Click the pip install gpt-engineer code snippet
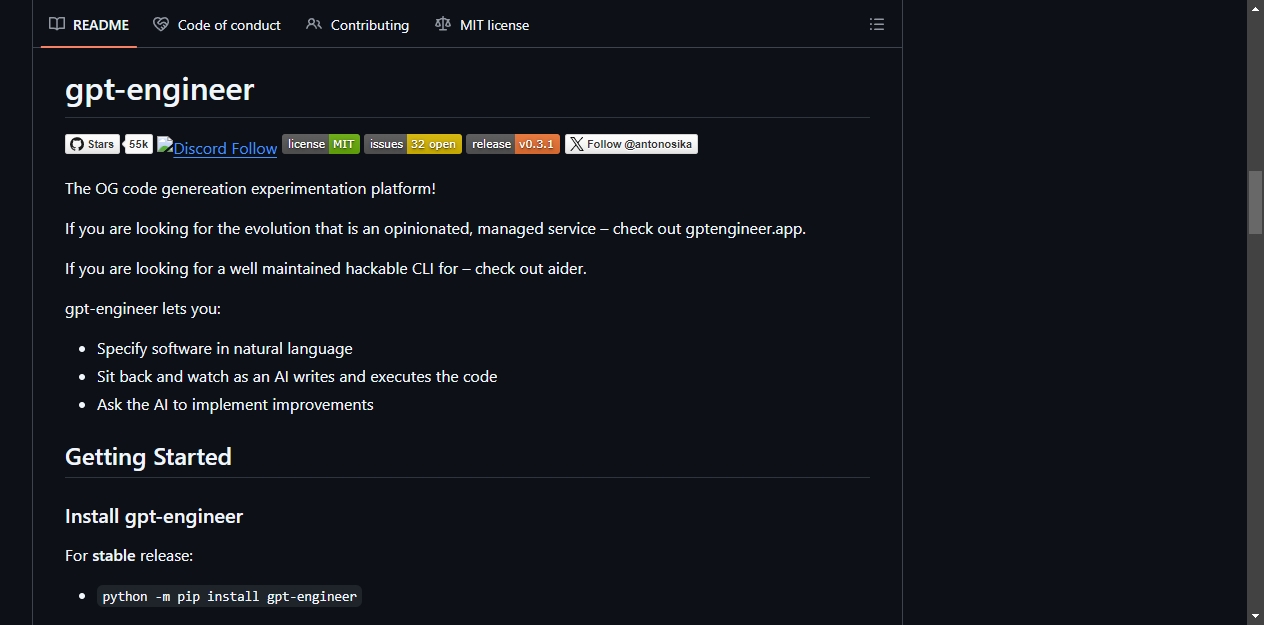Screen dimensions: 1264x625 (x=230, y=596)
